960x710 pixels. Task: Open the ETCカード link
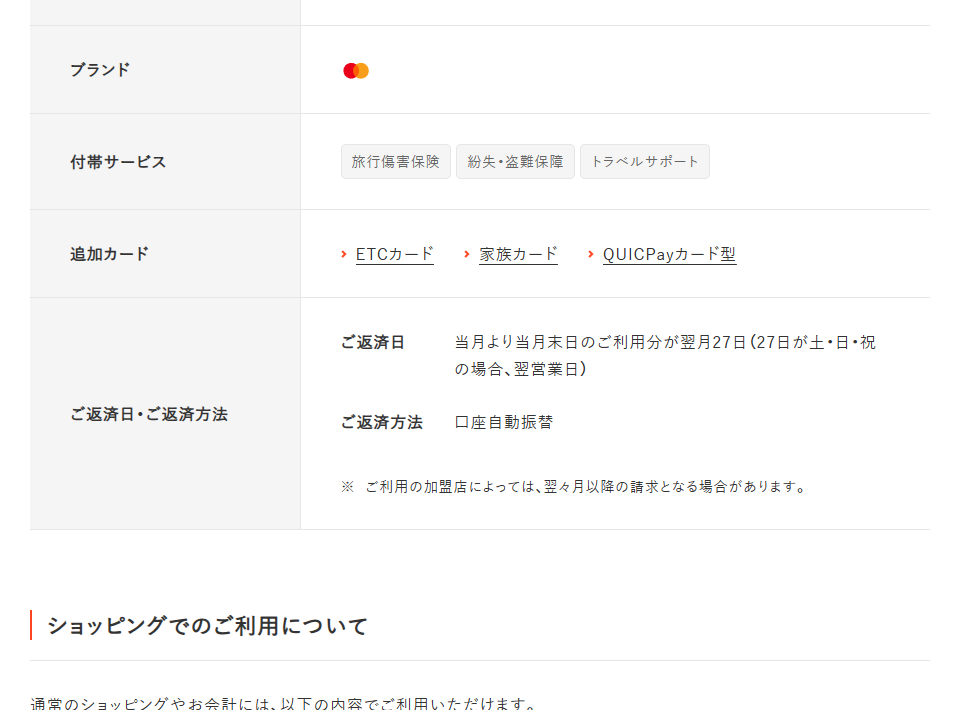(x=395, y=254)
